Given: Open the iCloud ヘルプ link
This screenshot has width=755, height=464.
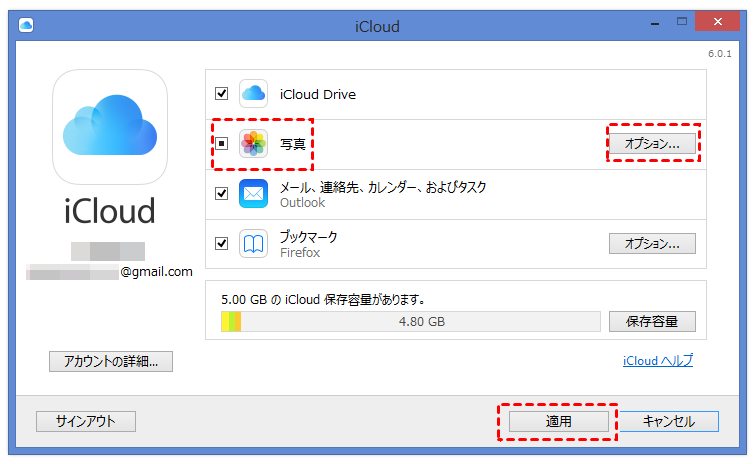Looking at the screenshot, I should 657,361.
